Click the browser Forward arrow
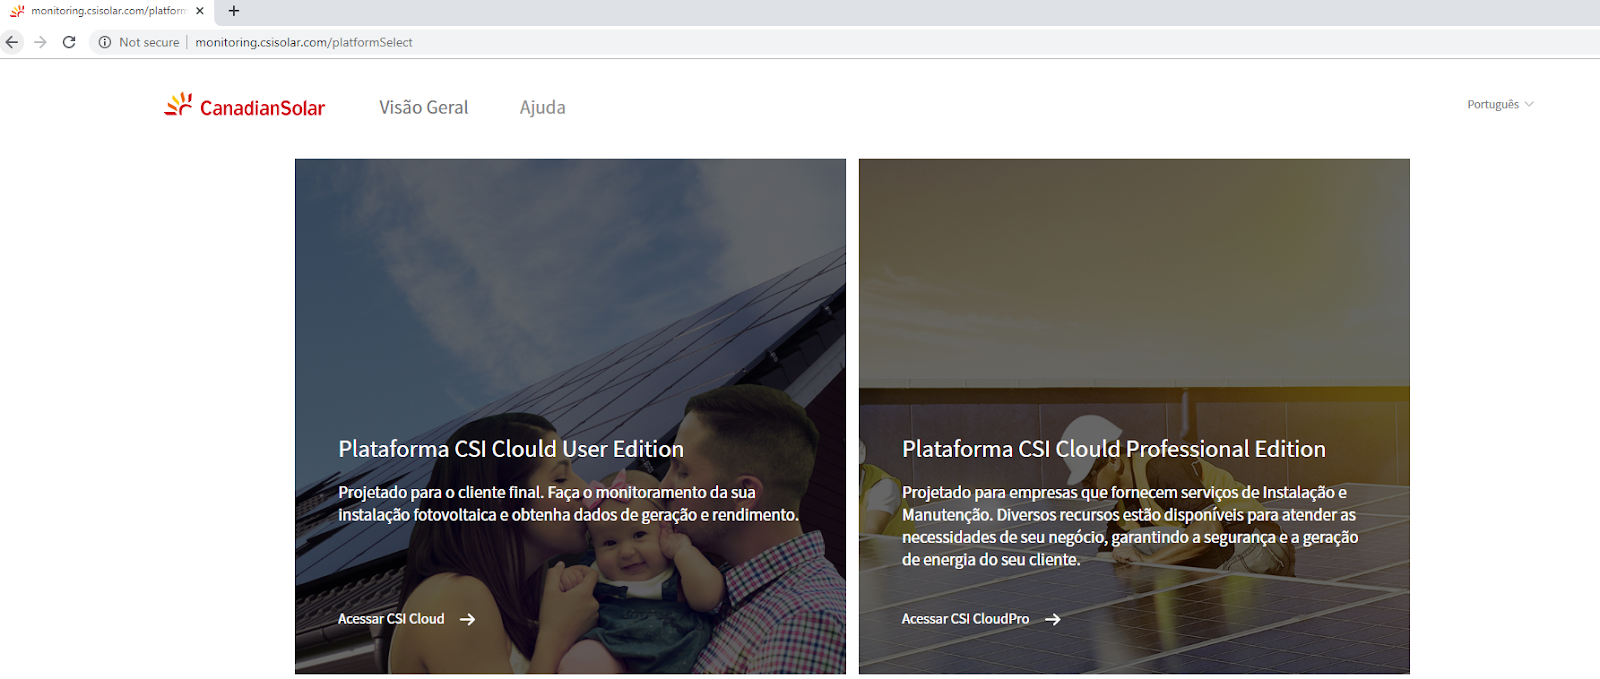The image size is (1600, 679). (x=40, y=42)
